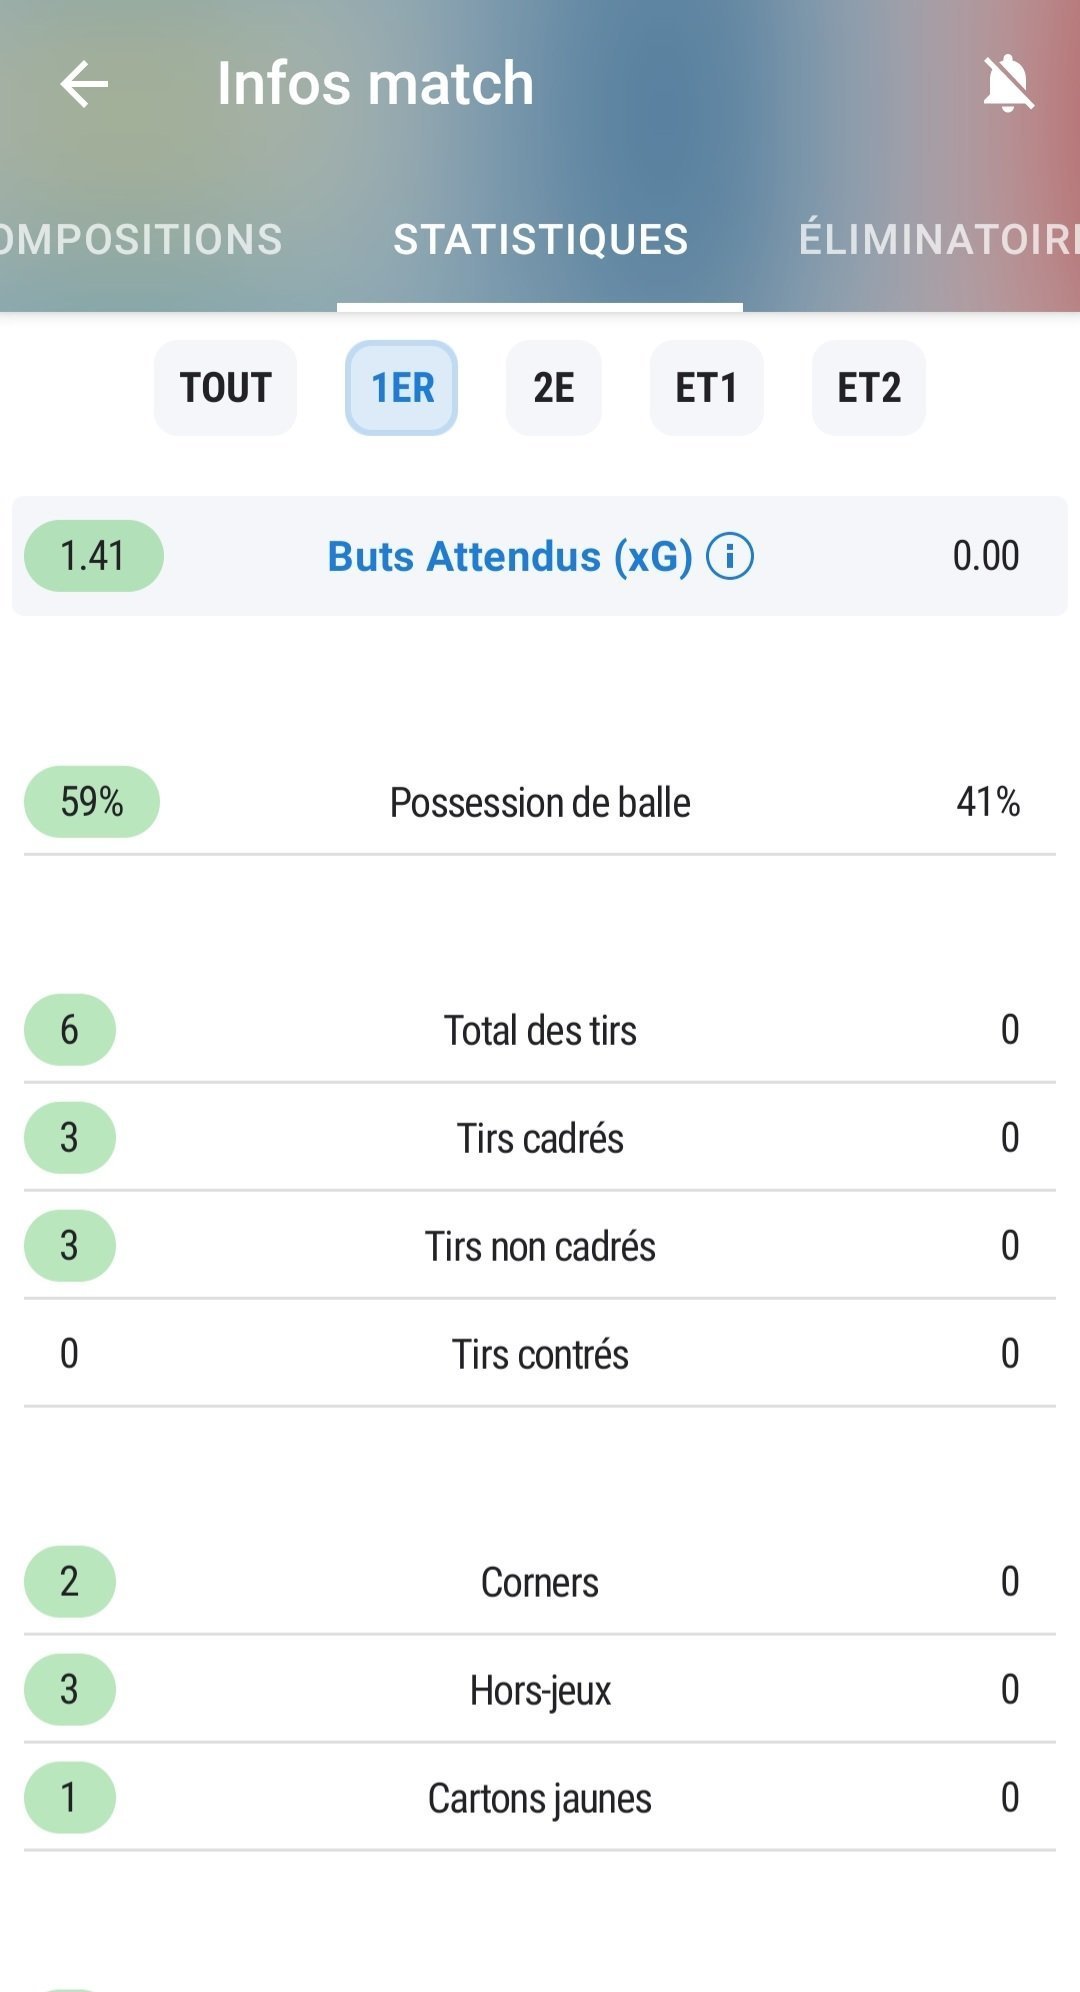Tap the Cartons jaunes row label
The height and width of the screenshot is (1992, 1080).
(540, 1798)
